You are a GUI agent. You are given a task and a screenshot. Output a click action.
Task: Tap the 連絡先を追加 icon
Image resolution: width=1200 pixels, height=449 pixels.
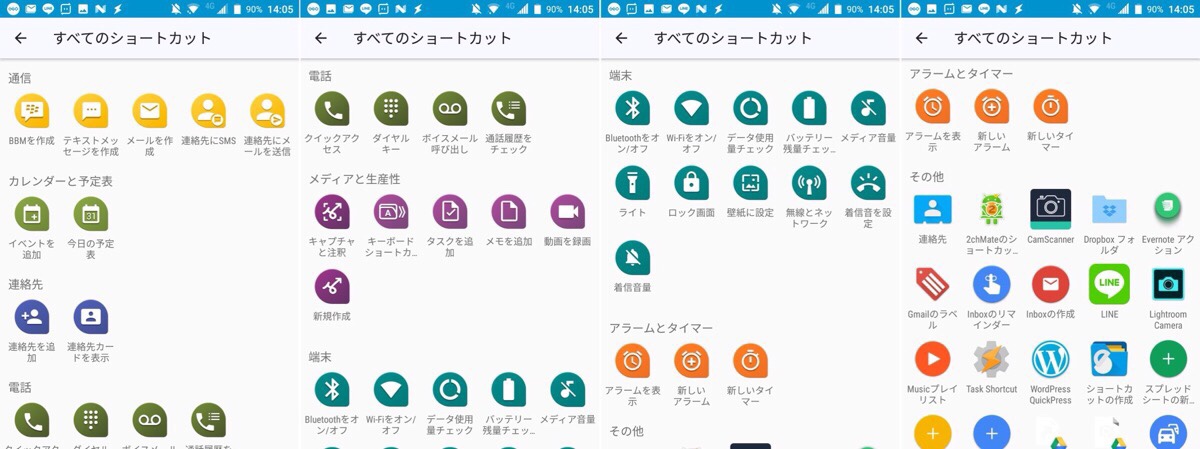pyautogui.click(x=32, y=317)
